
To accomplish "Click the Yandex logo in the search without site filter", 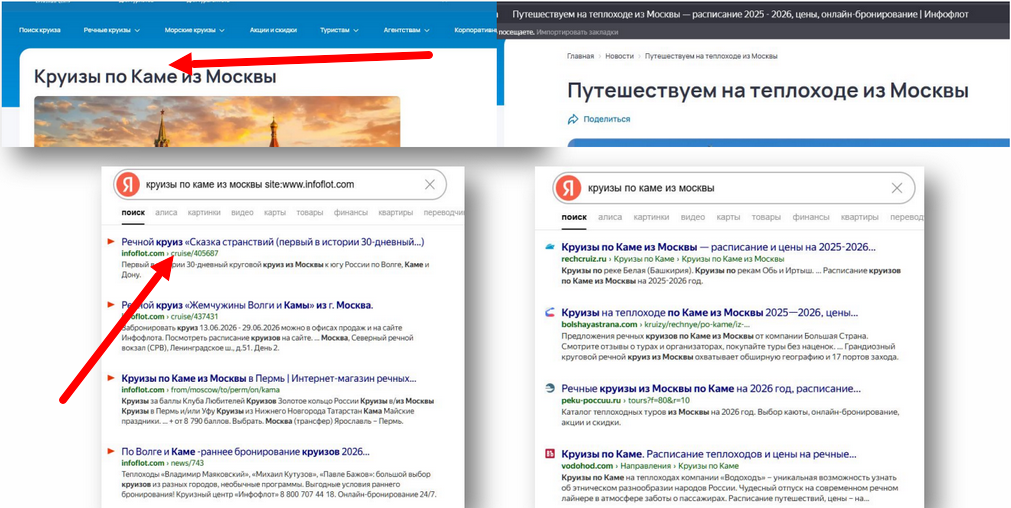I will click(x=567, y=188).
